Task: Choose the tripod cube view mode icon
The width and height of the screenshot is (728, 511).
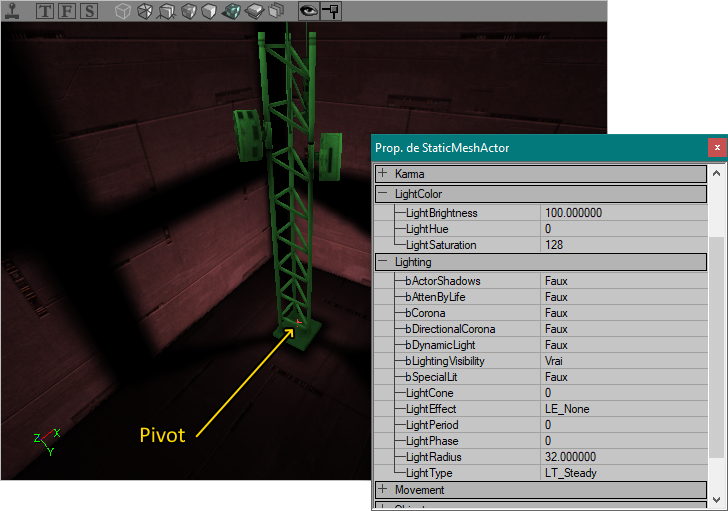Action: pyautogui.click(x=166, y=12)
